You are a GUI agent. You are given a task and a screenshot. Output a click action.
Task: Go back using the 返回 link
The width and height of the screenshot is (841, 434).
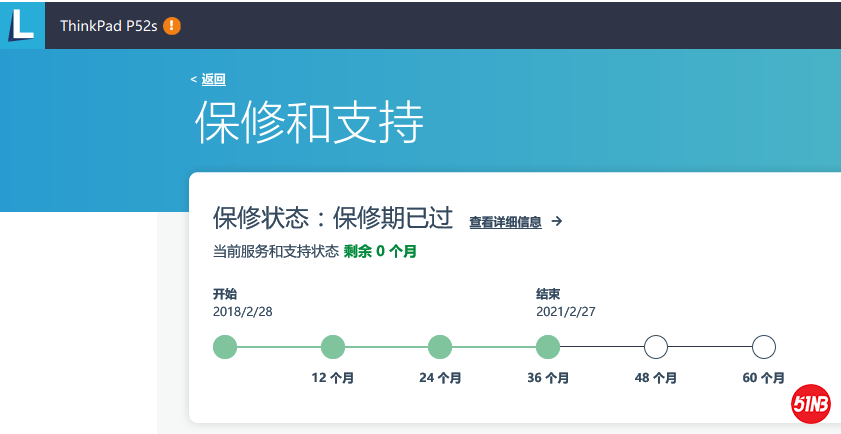click(212, 80)
